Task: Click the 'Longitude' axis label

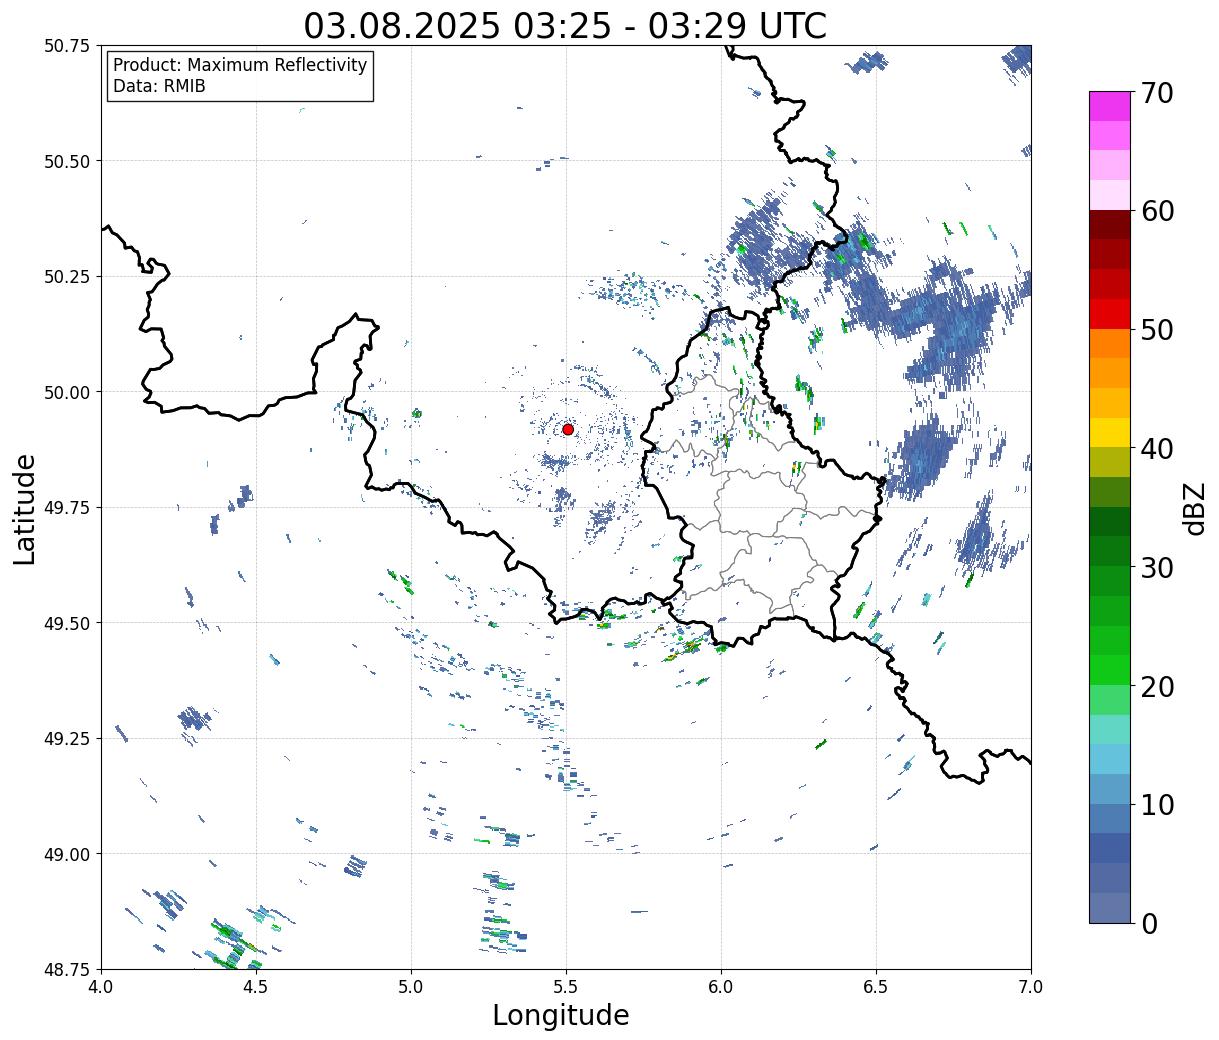Action: [561, 1015]
